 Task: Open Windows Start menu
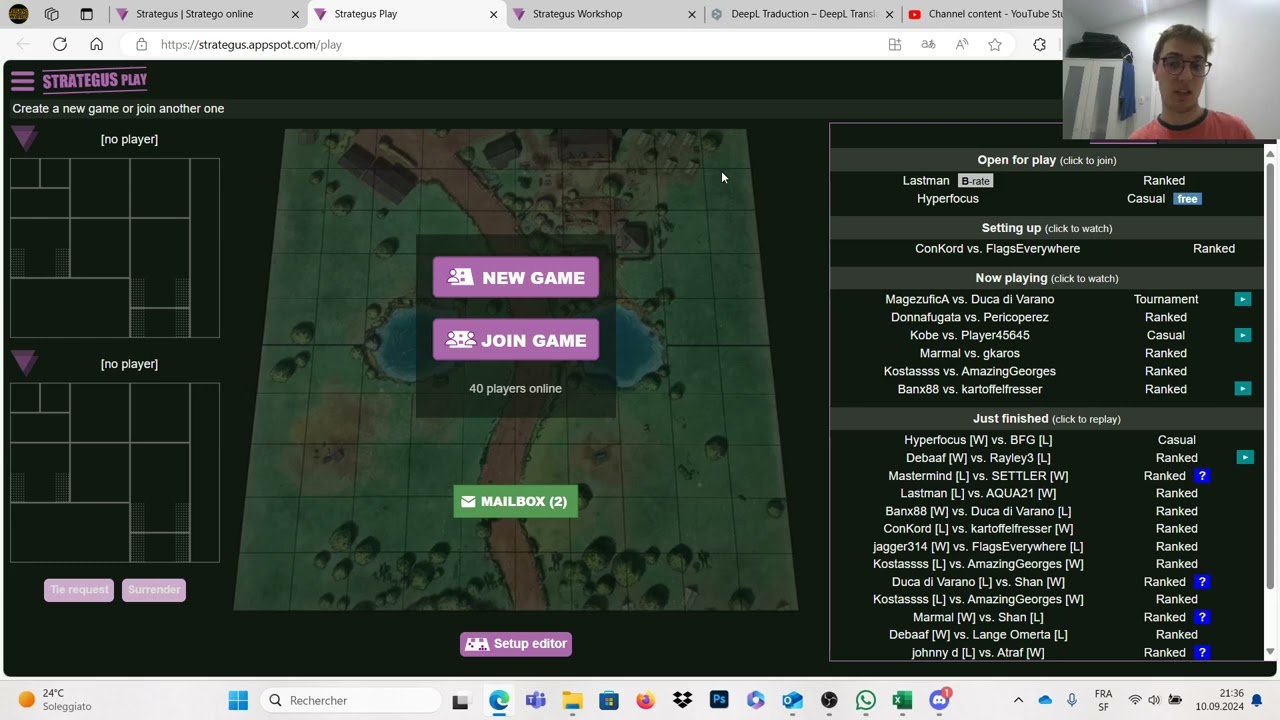pyautogui.click(x=238, y=701)
